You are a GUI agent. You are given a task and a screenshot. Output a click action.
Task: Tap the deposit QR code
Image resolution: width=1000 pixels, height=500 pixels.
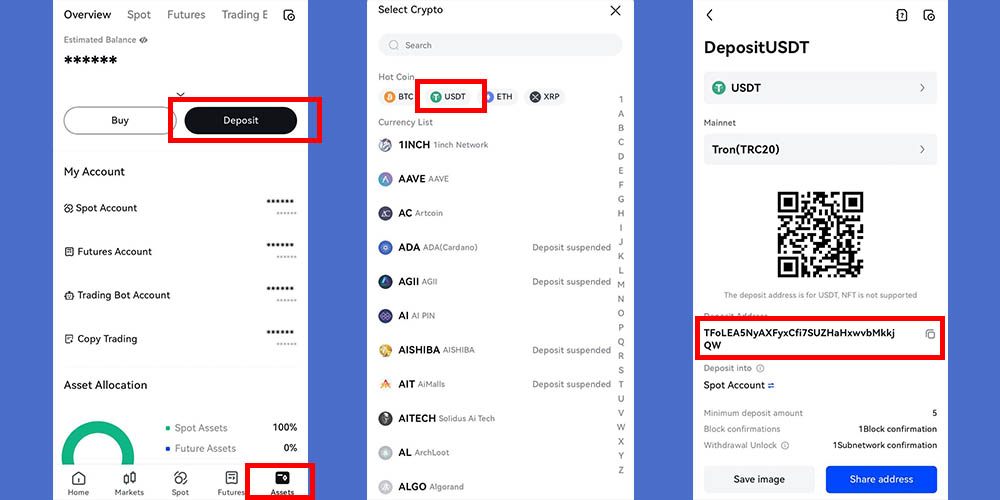[820, 235]
